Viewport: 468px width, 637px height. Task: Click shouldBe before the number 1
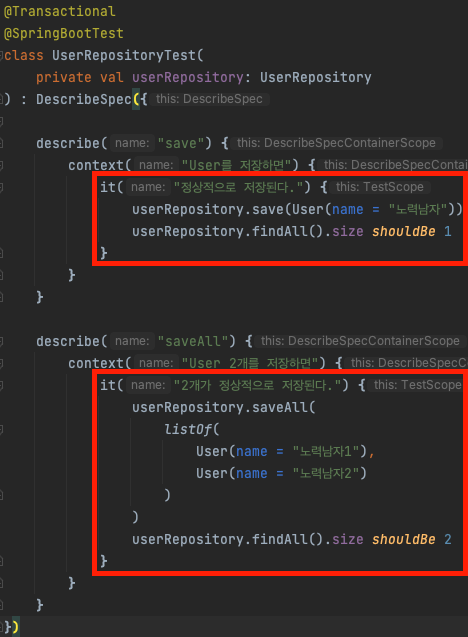[x=404, y=231]
